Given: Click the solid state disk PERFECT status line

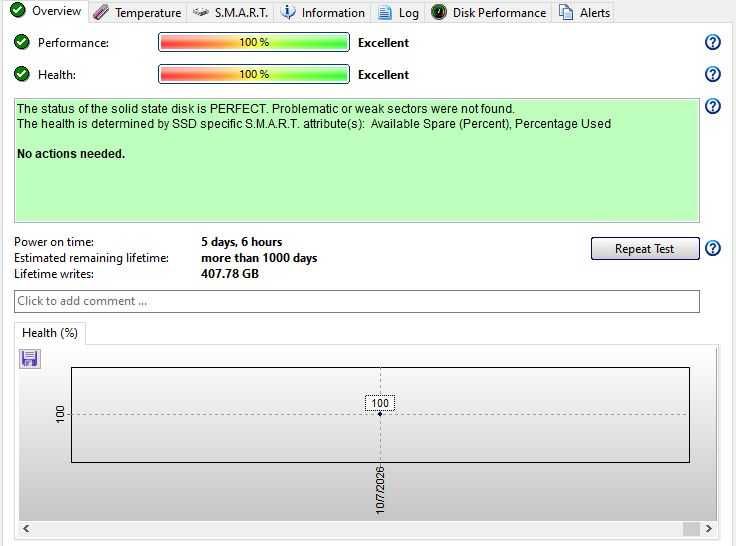Looking at the screenshot, I should [x=266, y=109].
